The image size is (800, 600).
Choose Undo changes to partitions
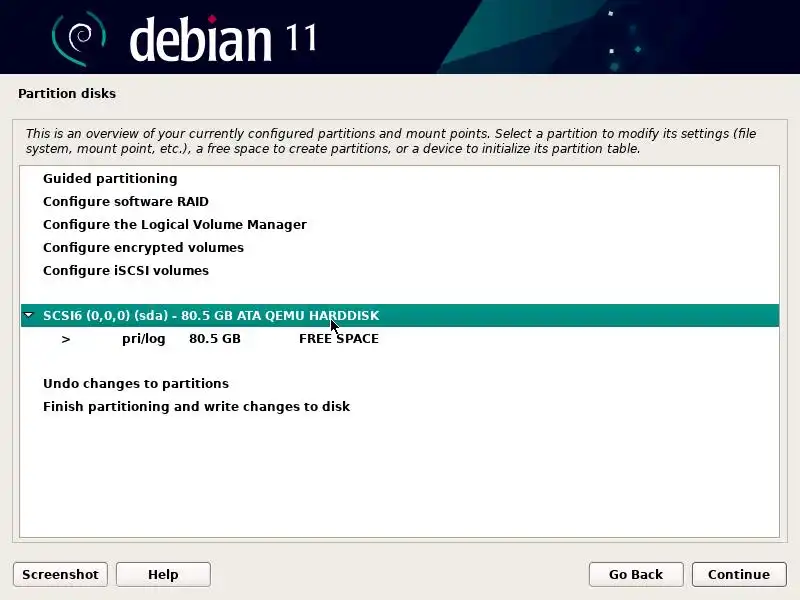pyautogui.click(x=136, y=383)
